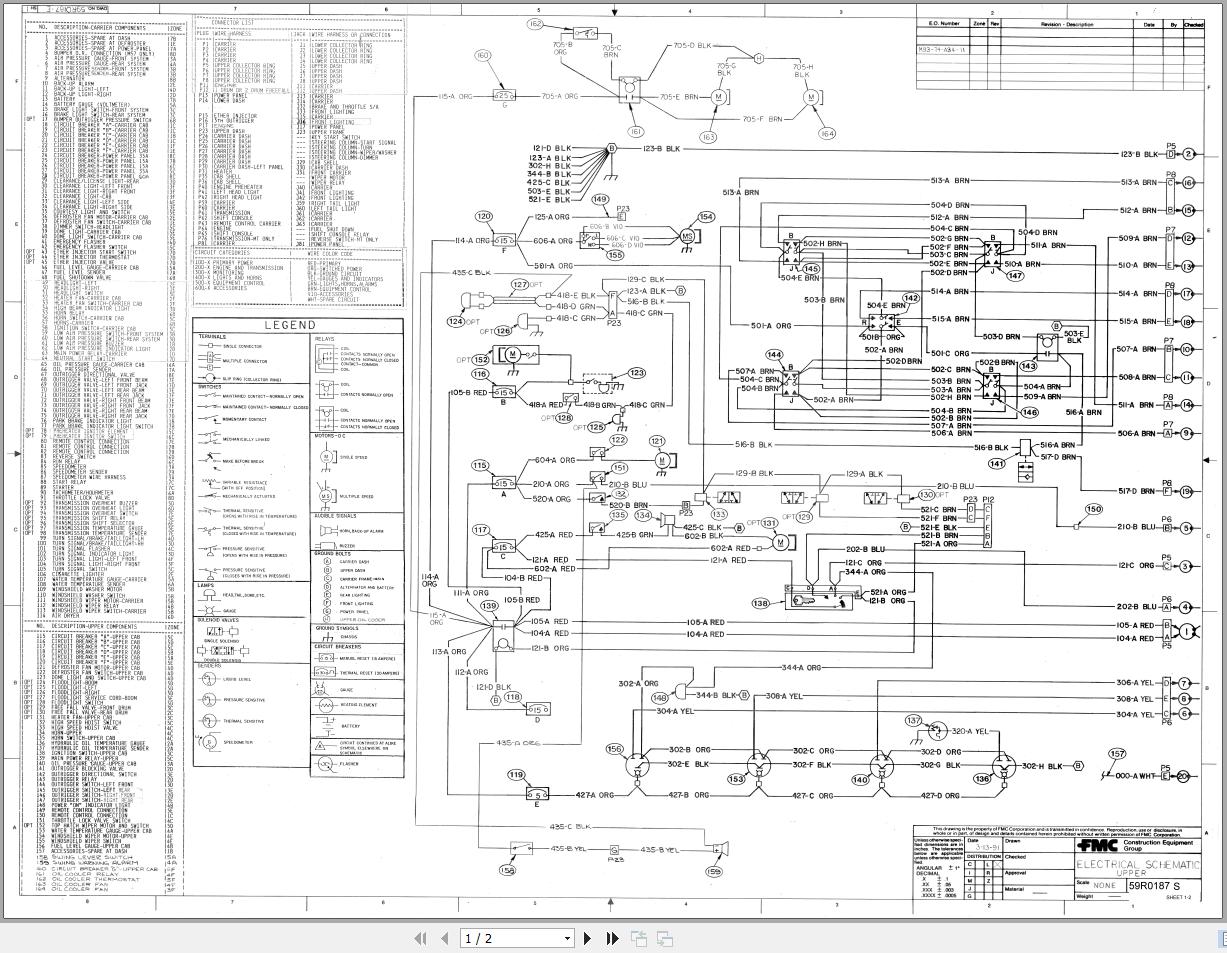Go to the next page

click(x=587, y=939)
